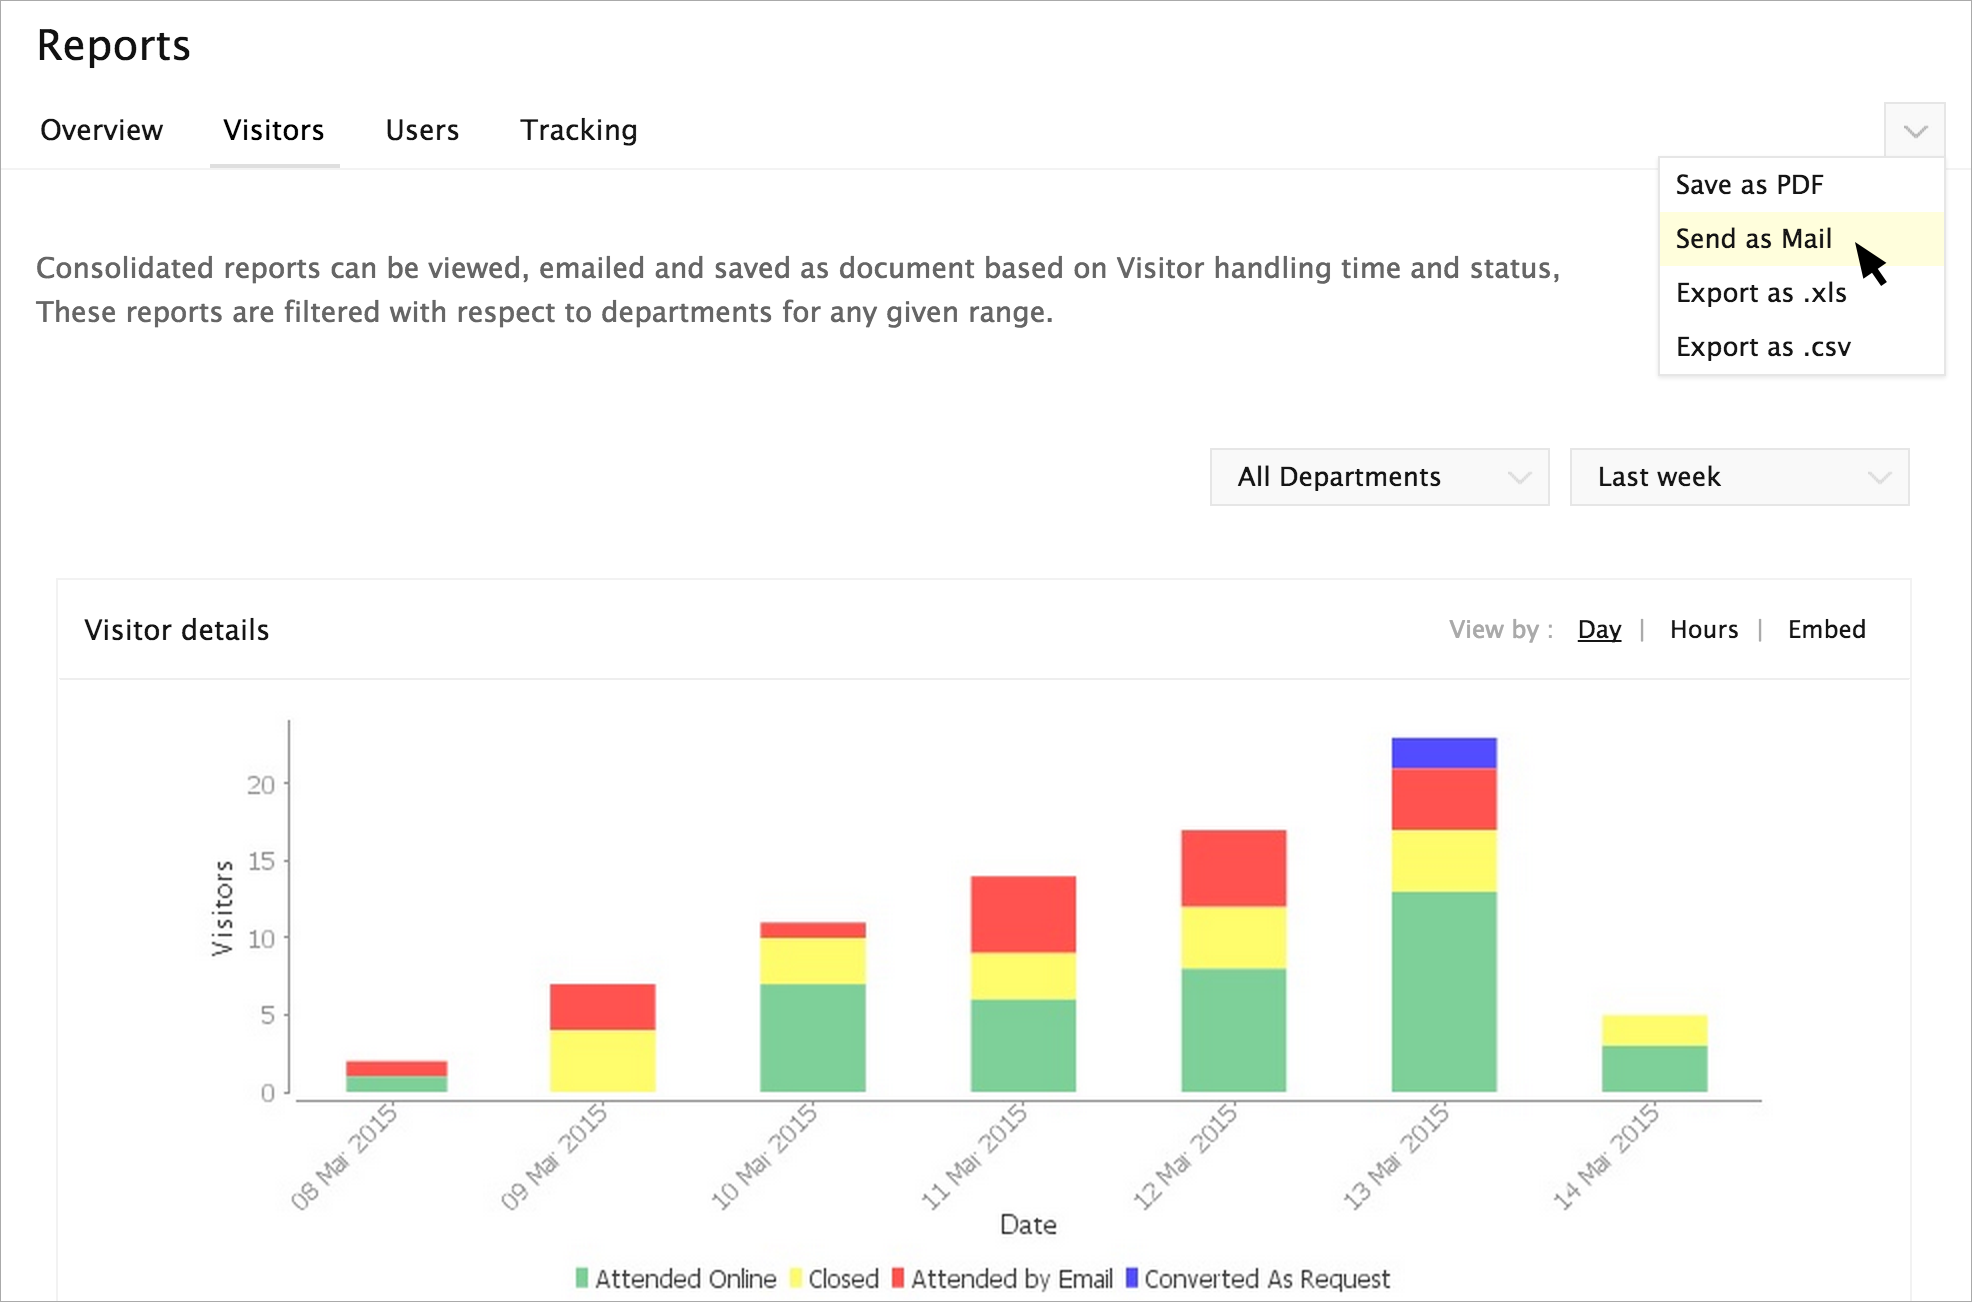
Task: Switch to the Overview tab
Action: point(101,130)
